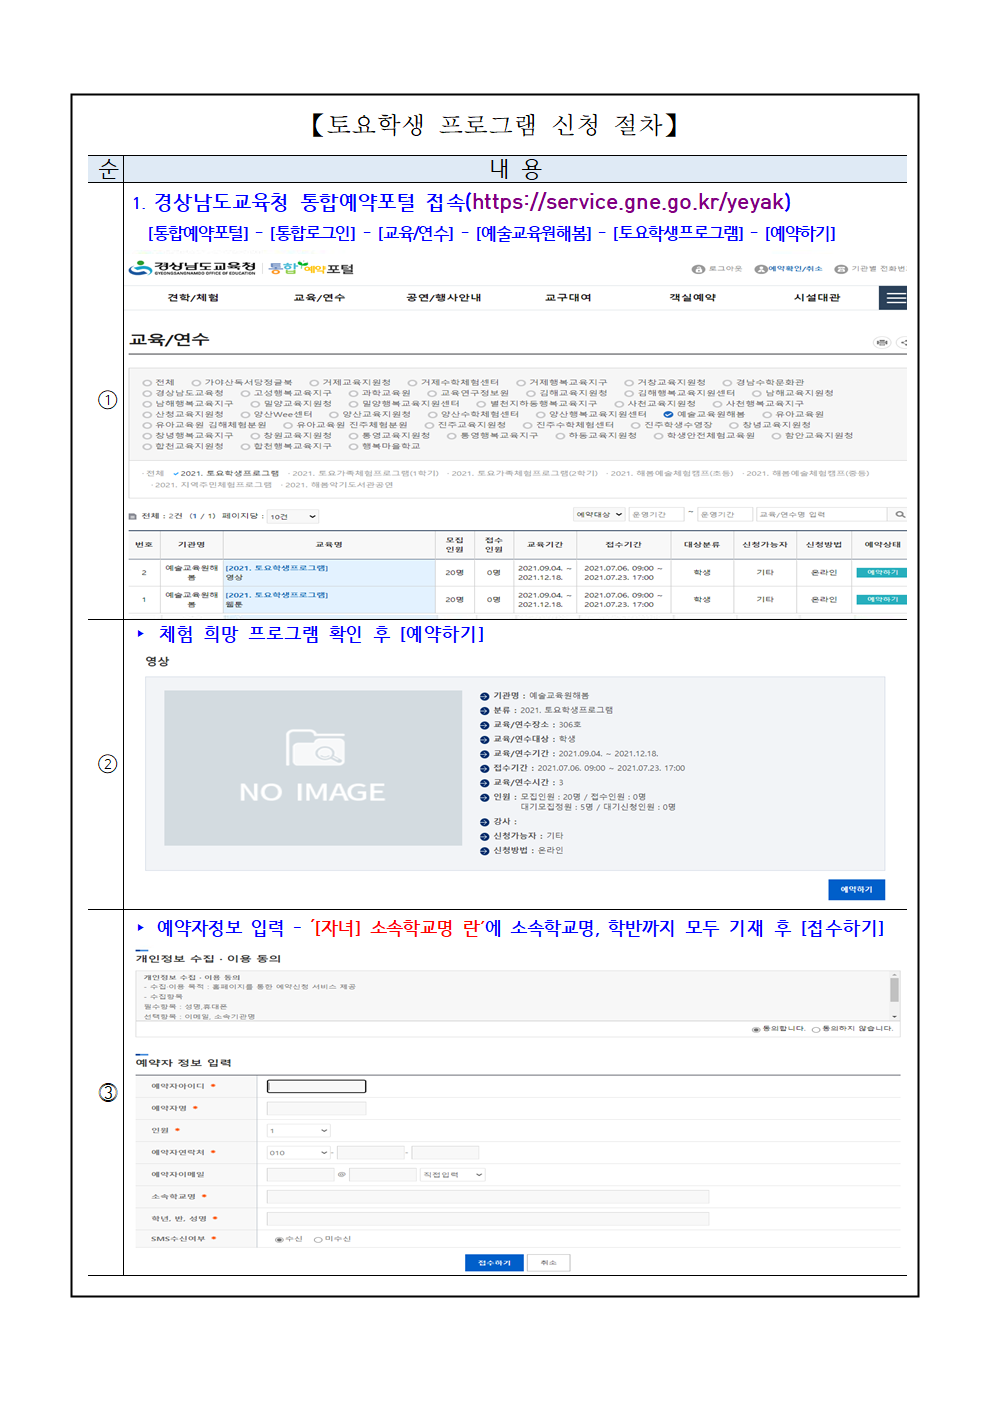992x1403 pixels.
Task: Click the 로그아웃 lock icon
Action: click(x=698, y=269)
